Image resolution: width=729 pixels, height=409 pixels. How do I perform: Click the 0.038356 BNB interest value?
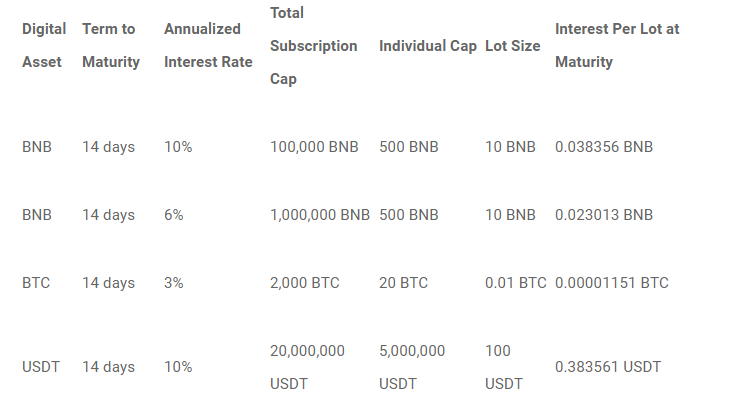click(x=603, y=147)
